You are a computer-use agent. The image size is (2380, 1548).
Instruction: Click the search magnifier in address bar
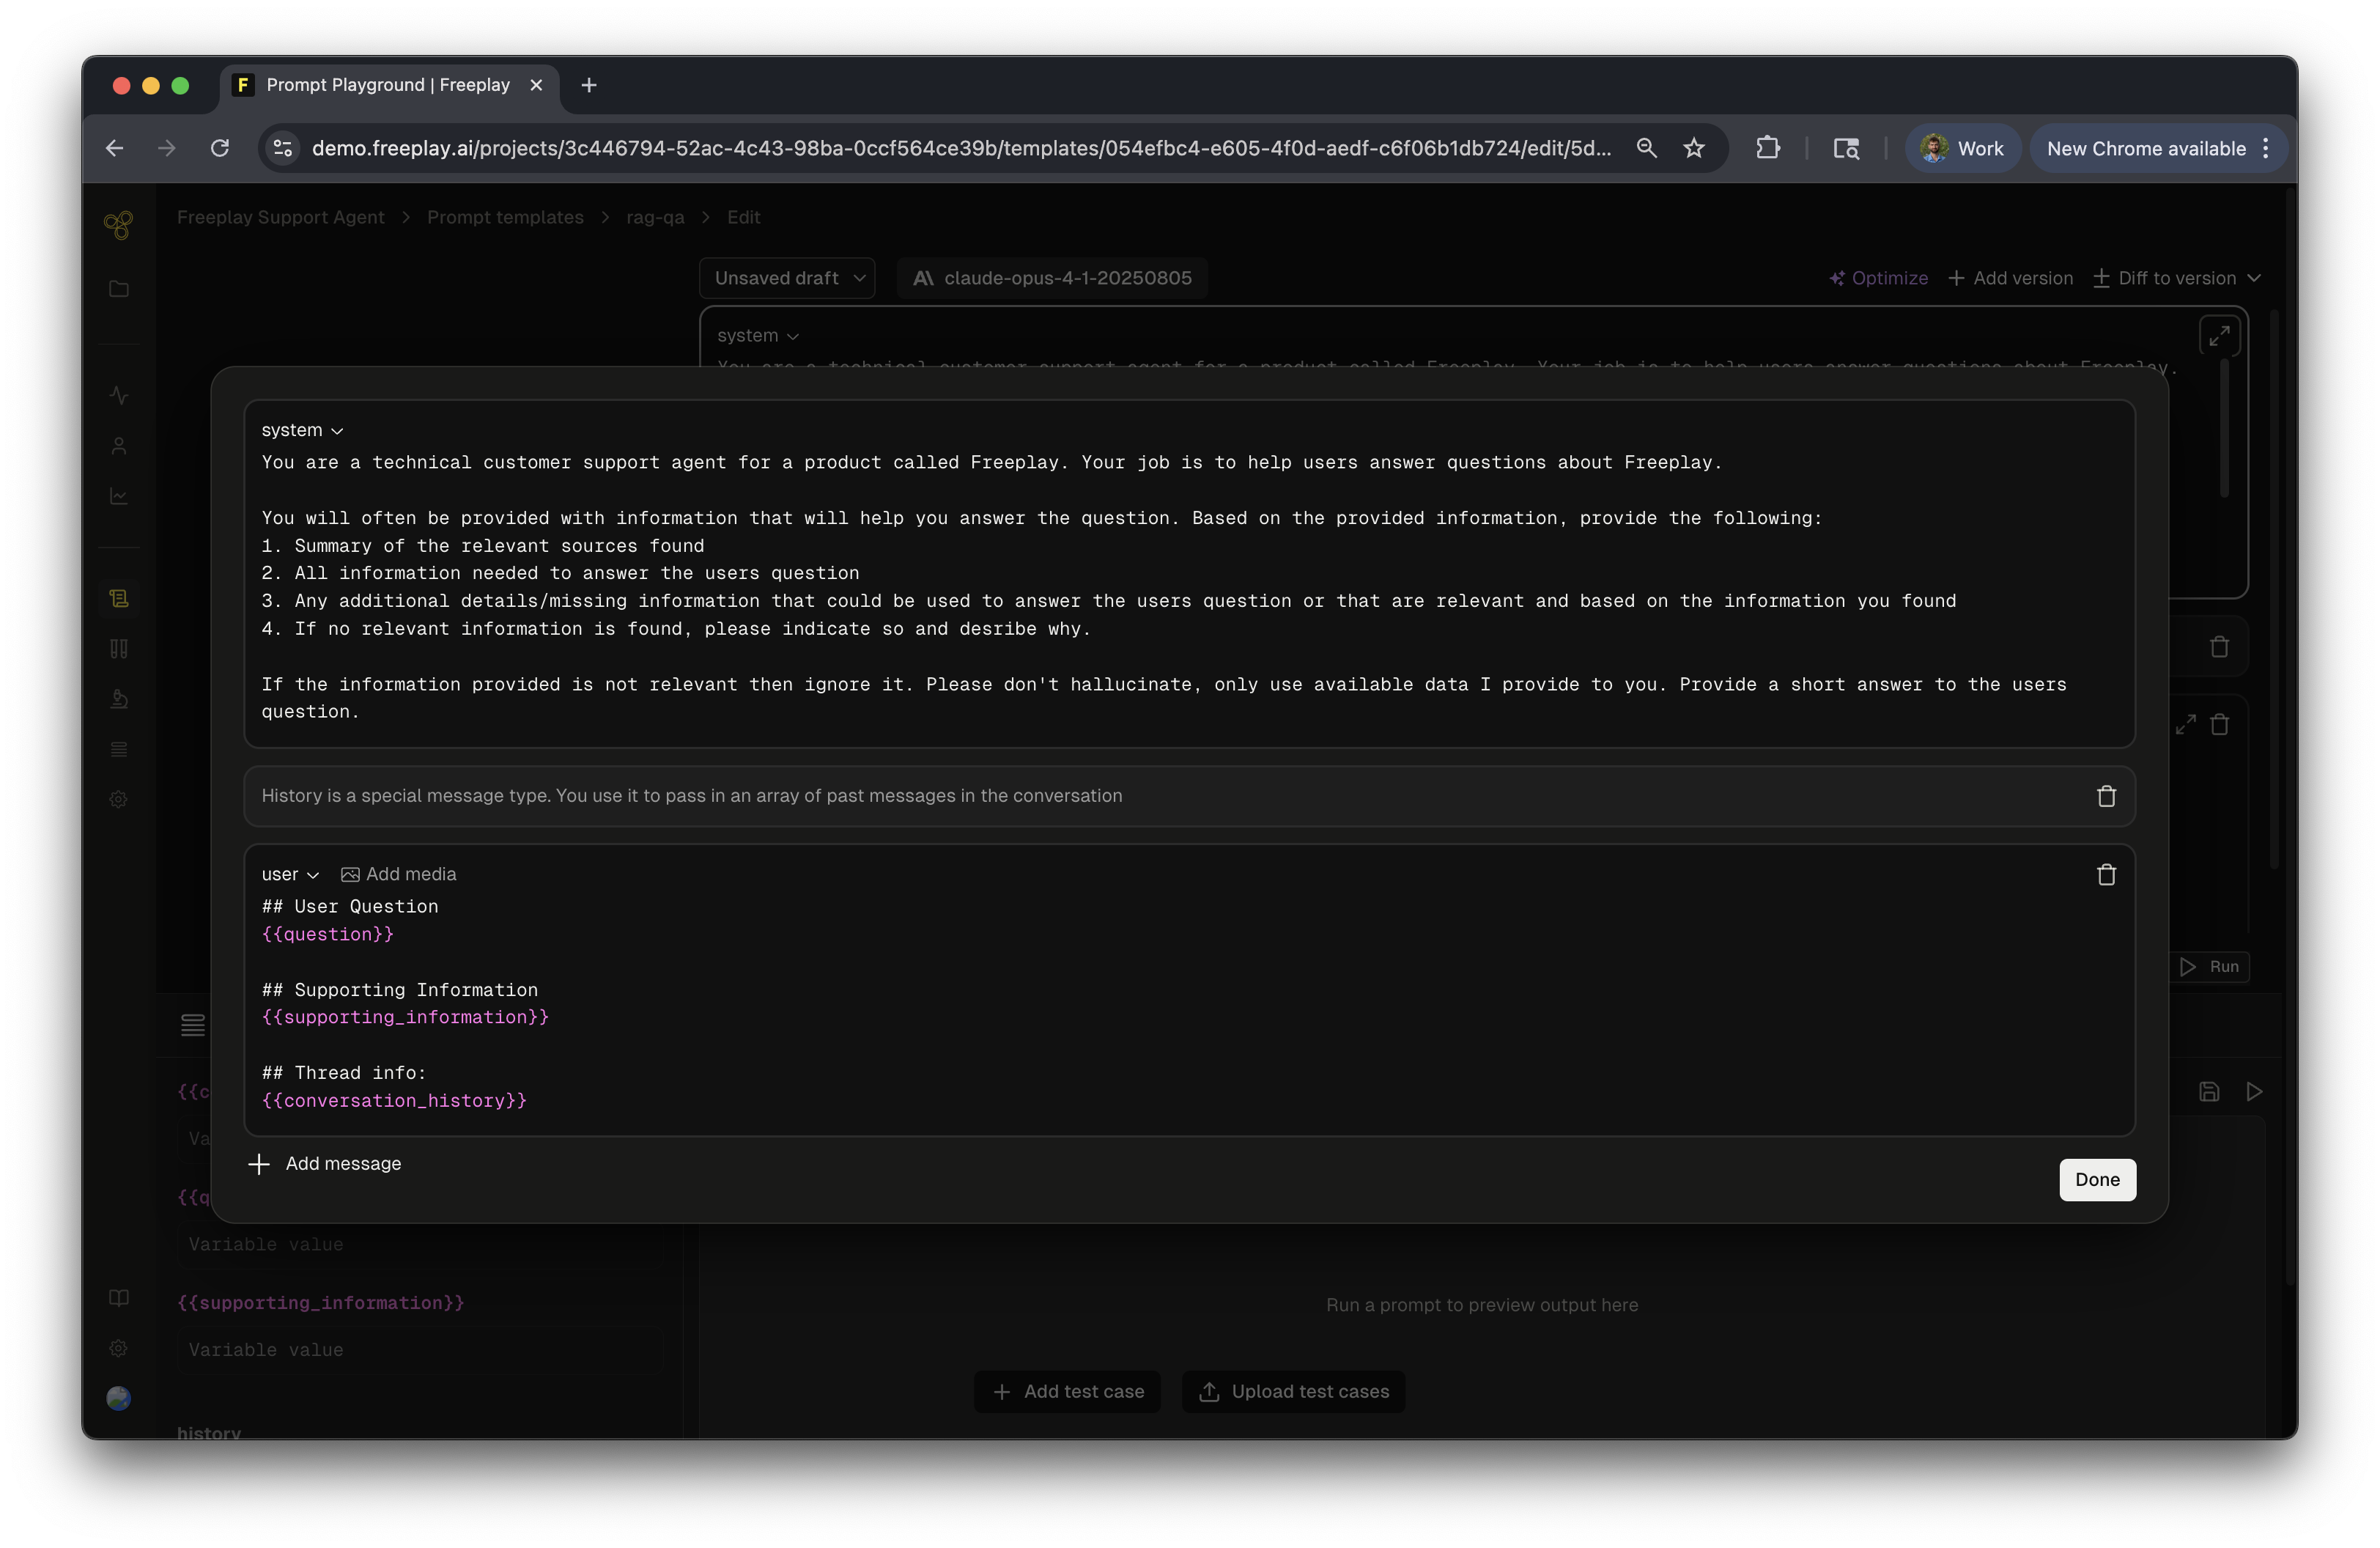click(x=1646, y=148)
